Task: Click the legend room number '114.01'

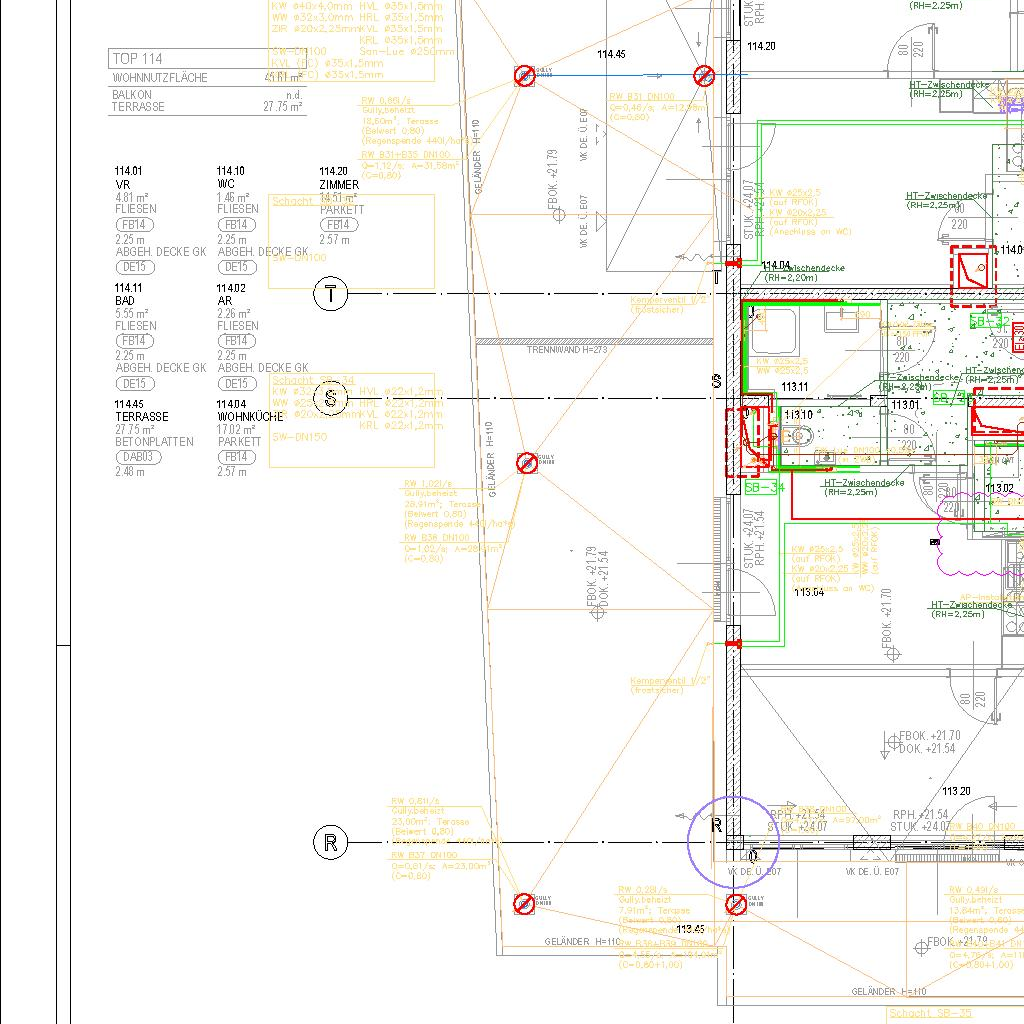Action: pyautogui.click(x=128, y=171)
